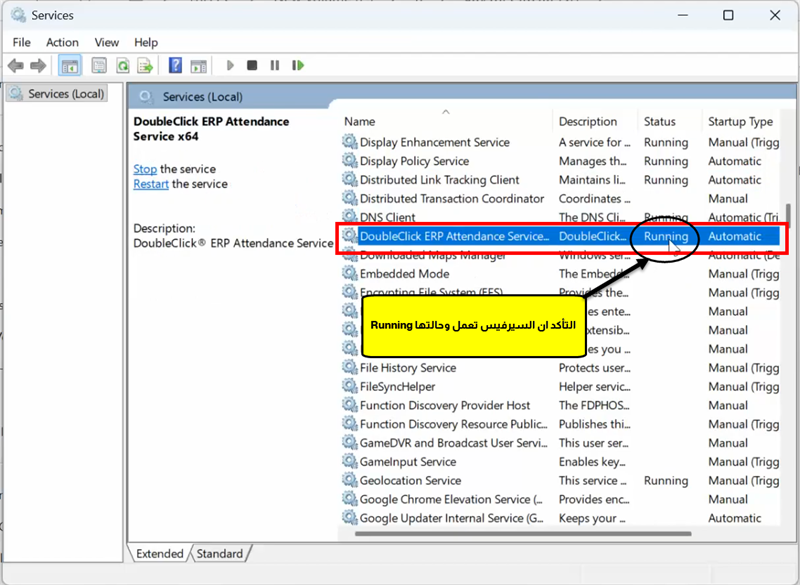Open the Properties toolbar icon
Image resolution: width=800 pixels, height=585 pixels.
98,66
